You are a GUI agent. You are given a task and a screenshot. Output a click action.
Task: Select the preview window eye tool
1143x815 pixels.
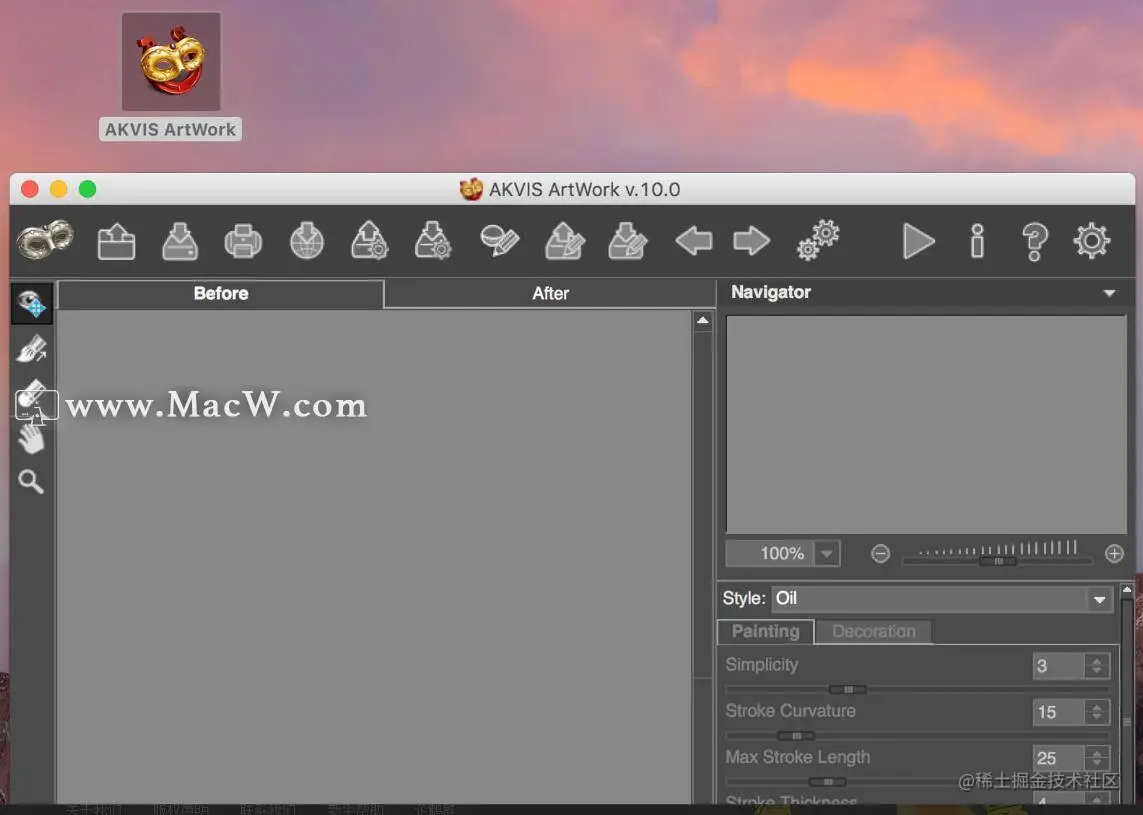(x=32, y=303)
